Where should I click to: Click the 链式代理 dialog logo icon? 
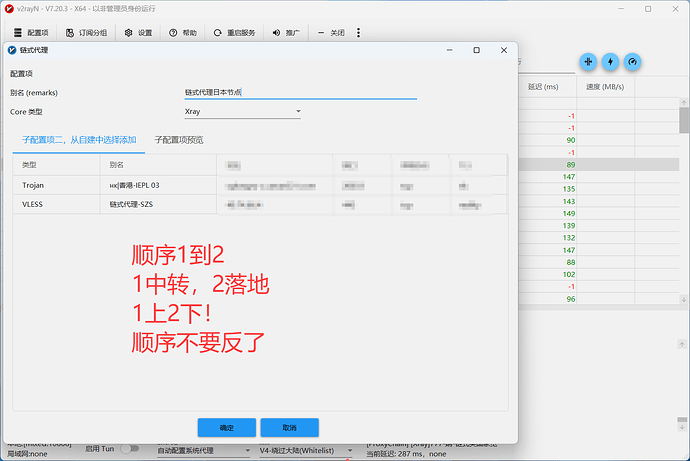[x=12, y=50]
